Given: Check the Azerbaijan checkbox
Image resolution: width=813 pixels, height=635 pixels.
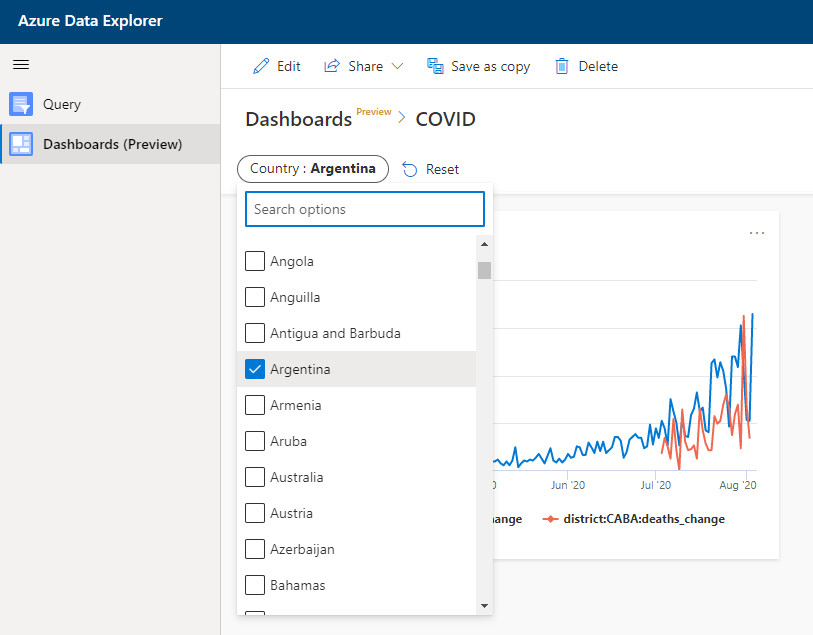Looking at the screenshot, I should point(255,549).
